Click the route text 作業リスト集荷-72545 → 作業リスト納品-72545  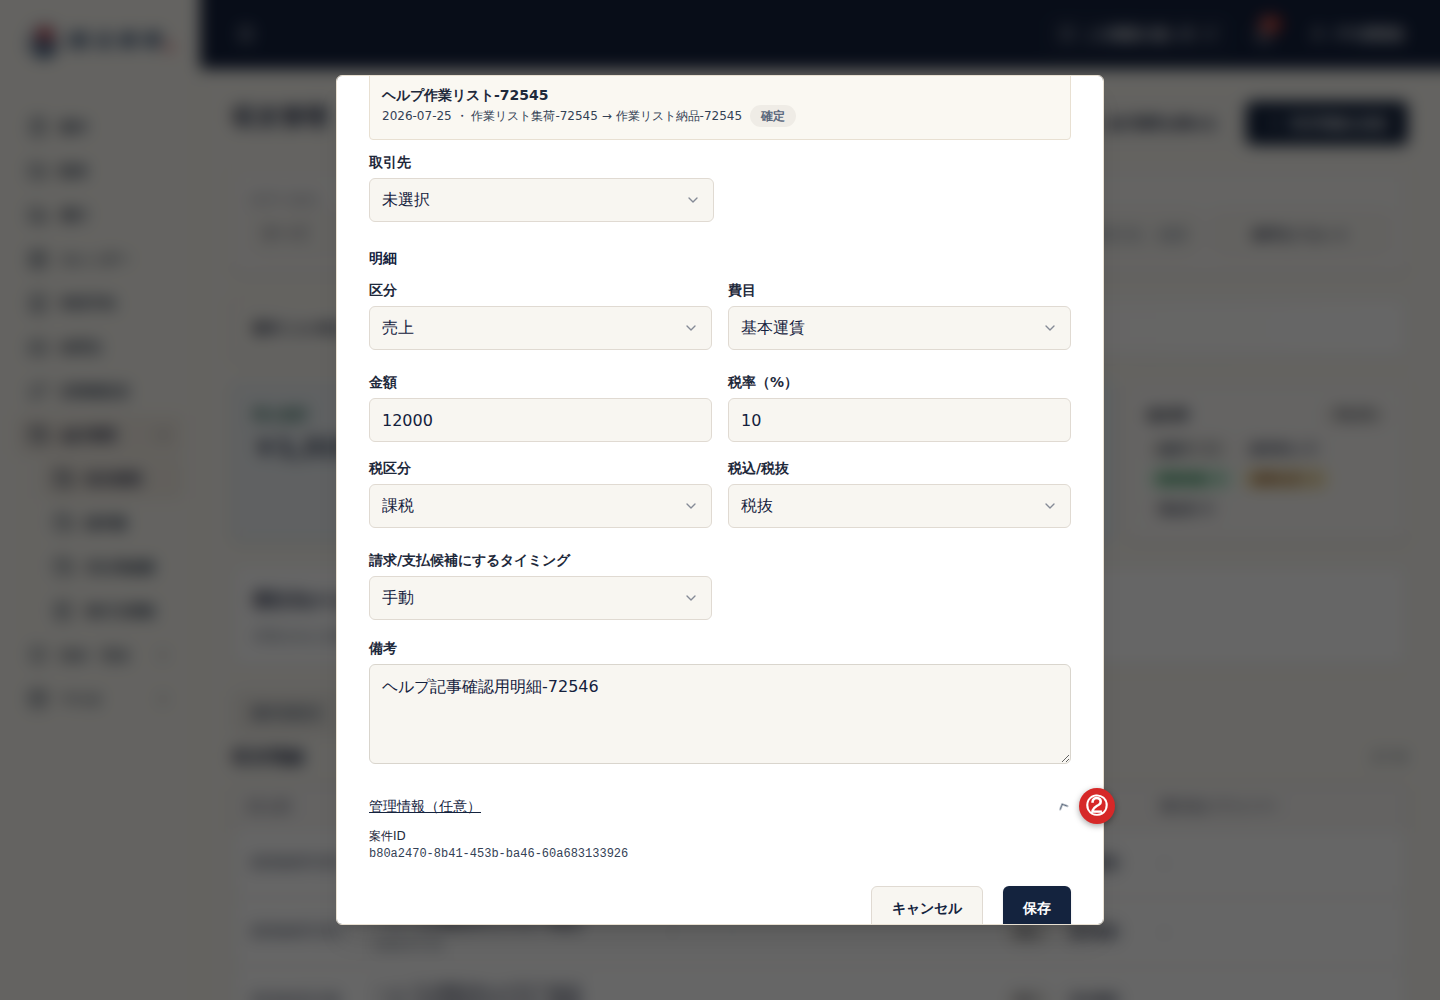click(606, 116)
